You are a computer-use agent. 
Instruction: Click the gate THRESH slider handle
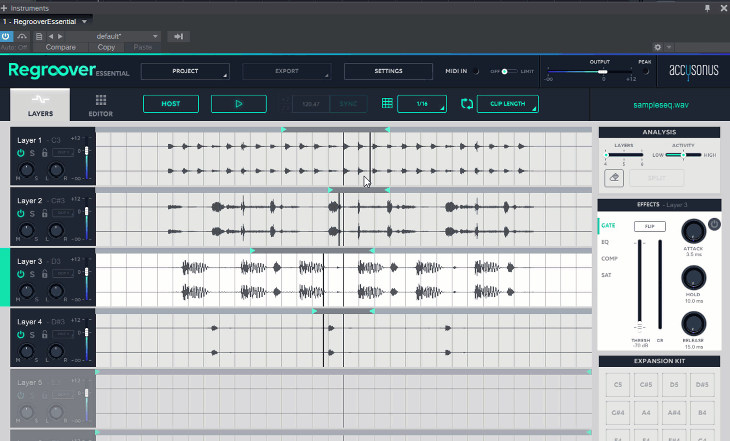pos(640,327)
